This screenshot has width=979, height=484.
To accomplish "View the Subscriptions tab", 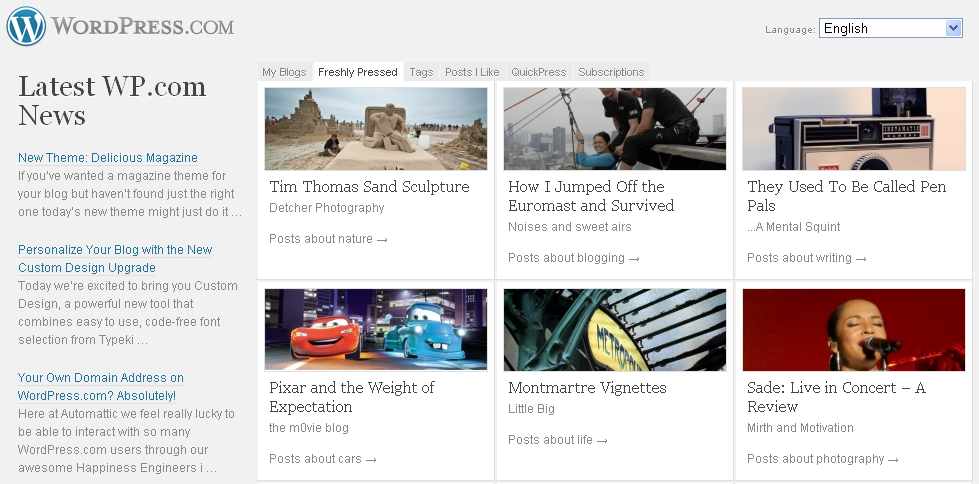I will click(x=611, y=72).
